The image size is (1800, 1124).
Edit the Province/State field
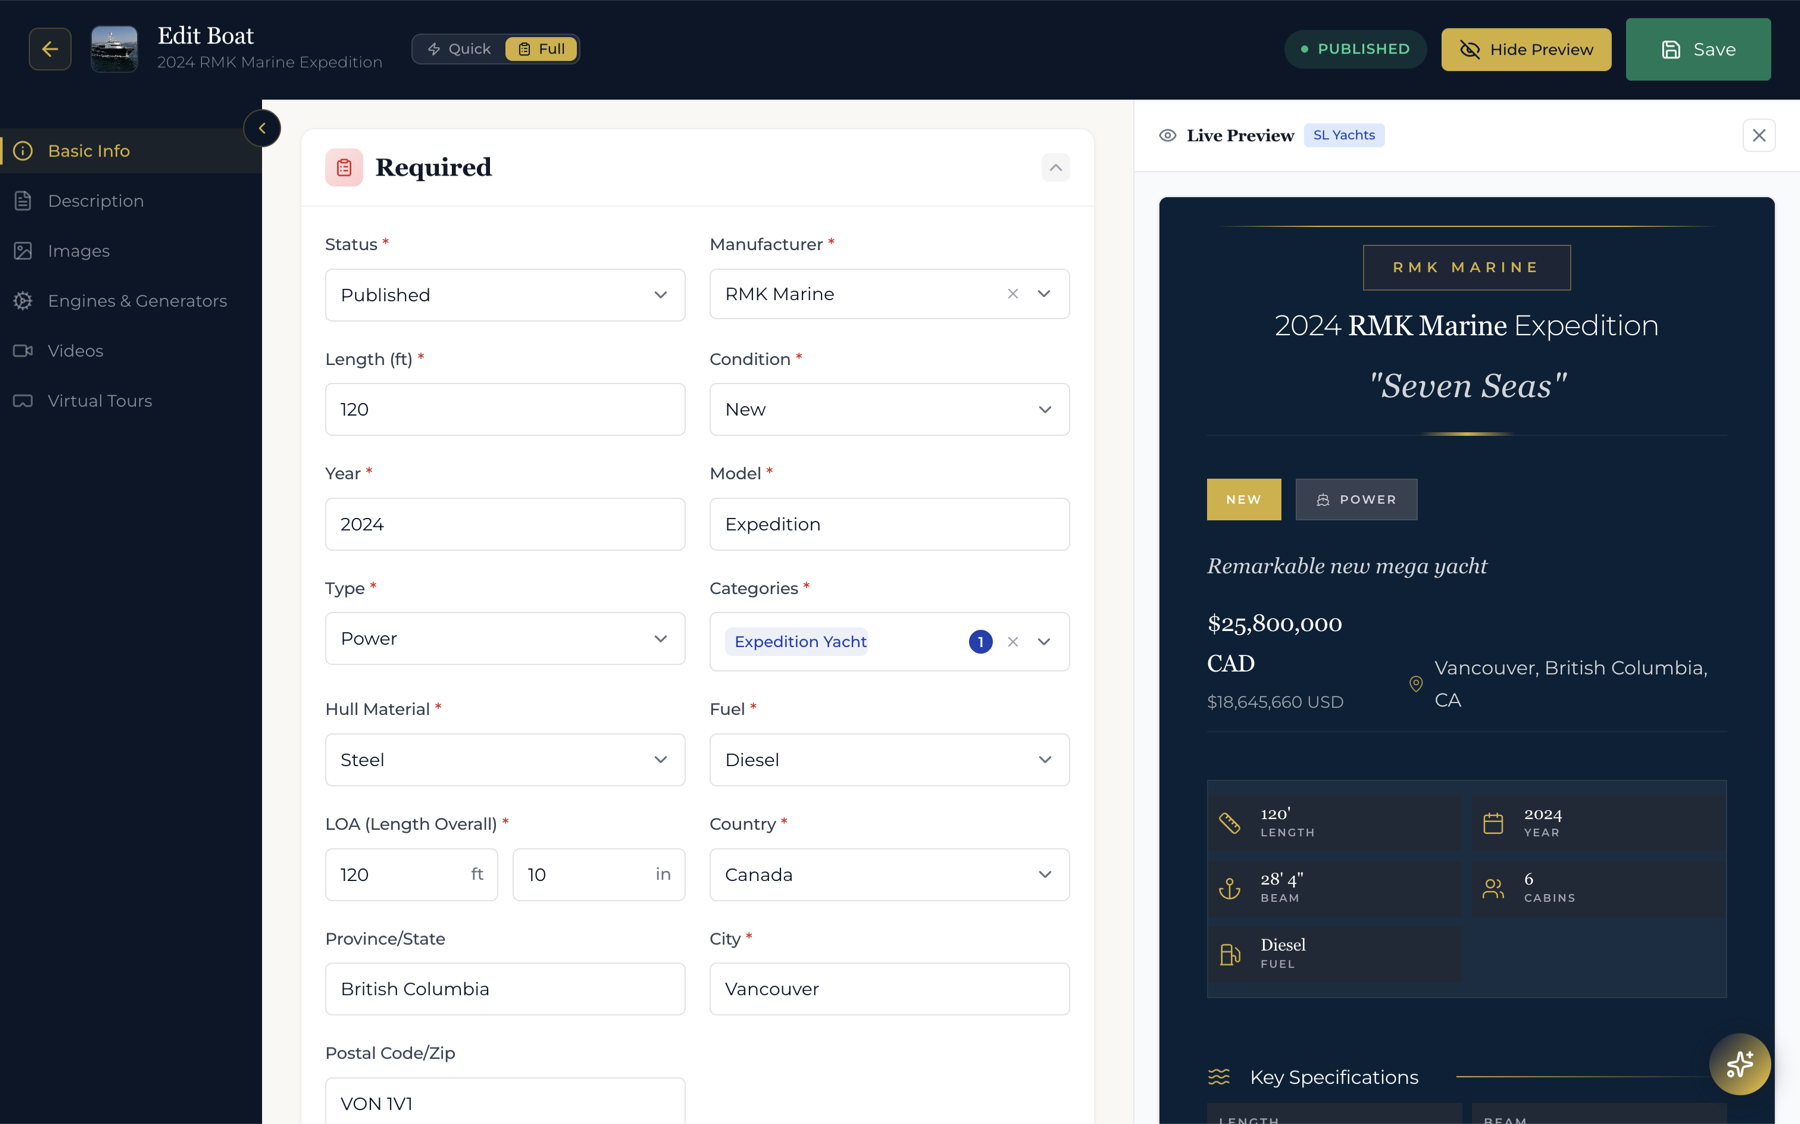pyautogui.click(x=505, y=989)
